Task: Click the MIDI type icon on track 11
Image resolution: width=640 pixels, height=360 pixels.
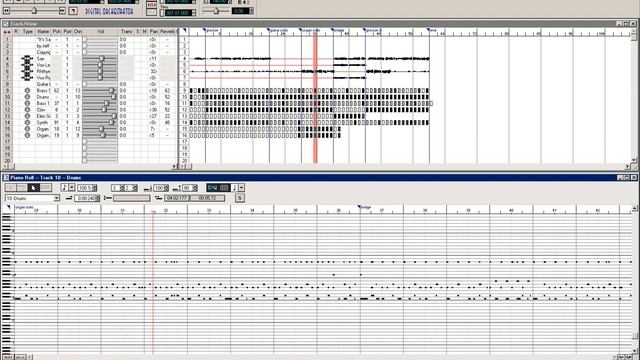Action: click(27, 103)
